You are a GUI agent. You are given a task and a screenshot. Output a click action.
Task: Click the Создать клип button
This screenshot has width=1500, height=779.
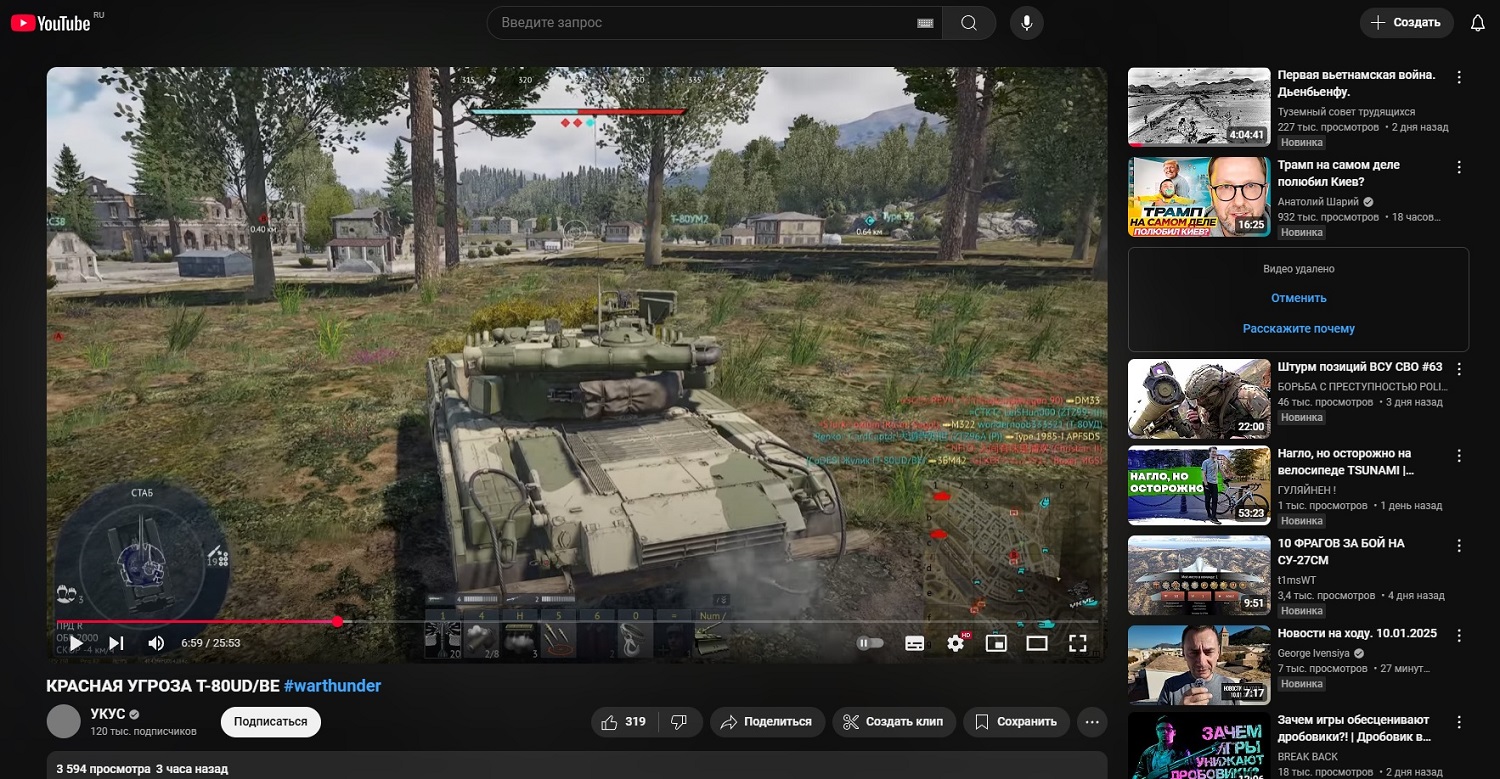(x=893, y=722)
